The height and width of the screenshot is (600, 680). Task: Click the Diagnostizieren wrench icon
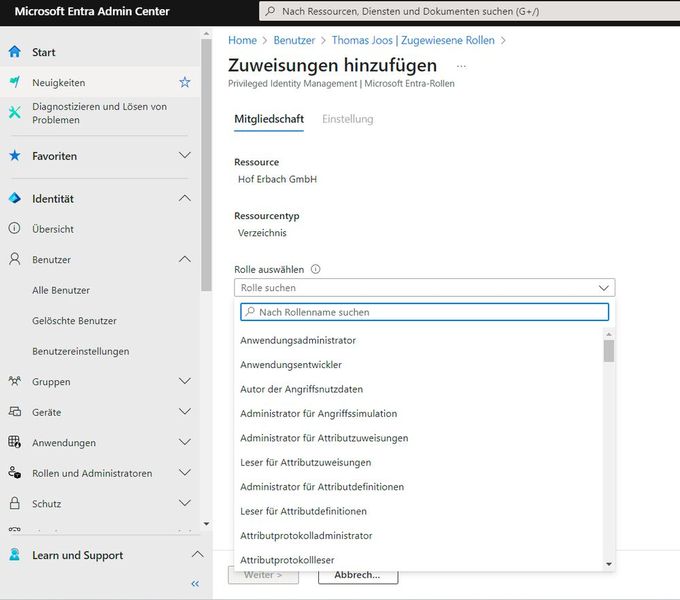(14, 112)
